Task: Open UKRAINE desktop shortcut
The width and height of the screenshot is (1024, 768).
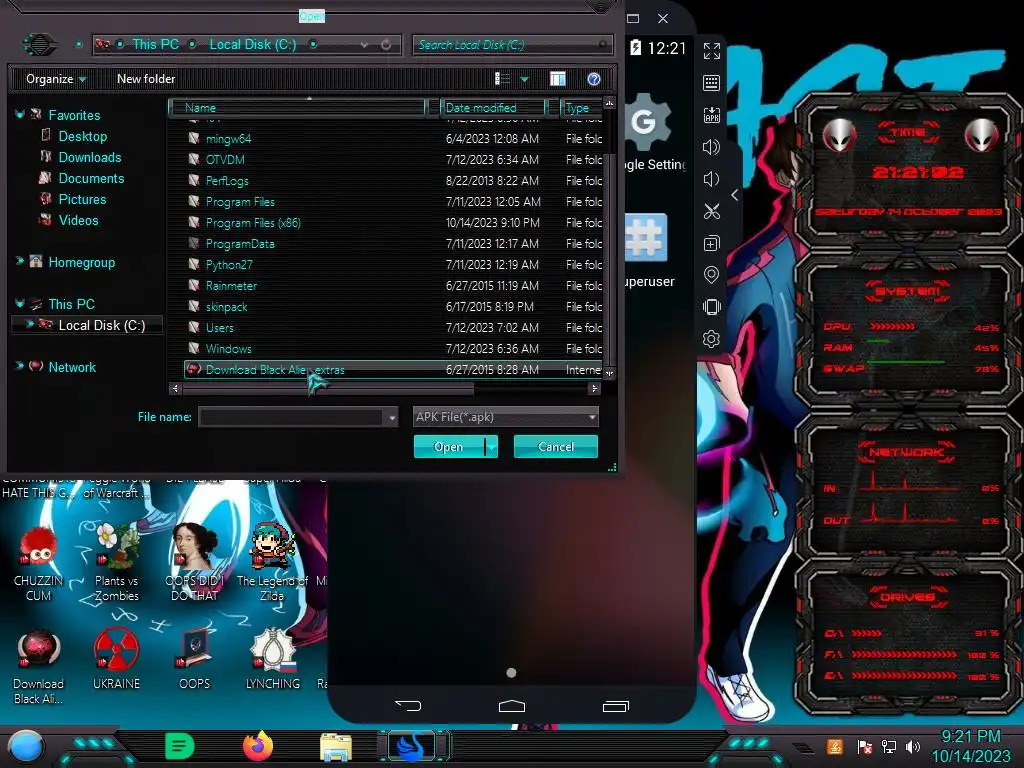Action: point(117,660)
